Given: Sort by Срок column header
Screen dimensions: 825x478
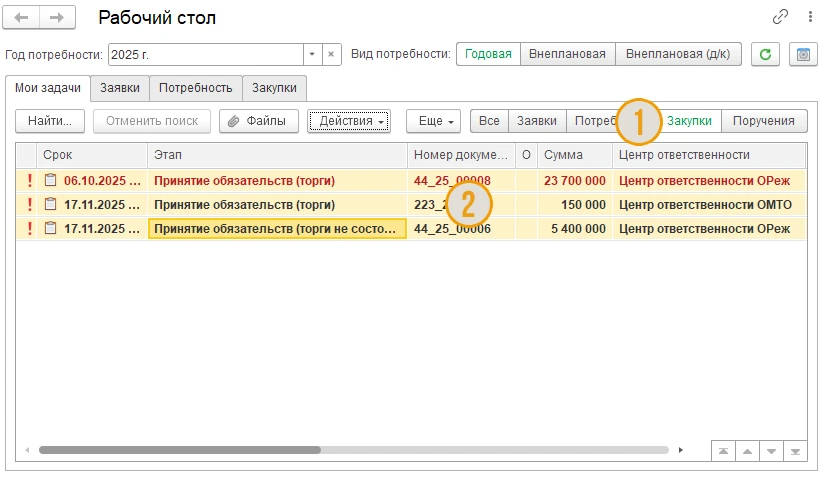Looking at the screenshot, I should point(92,155).
